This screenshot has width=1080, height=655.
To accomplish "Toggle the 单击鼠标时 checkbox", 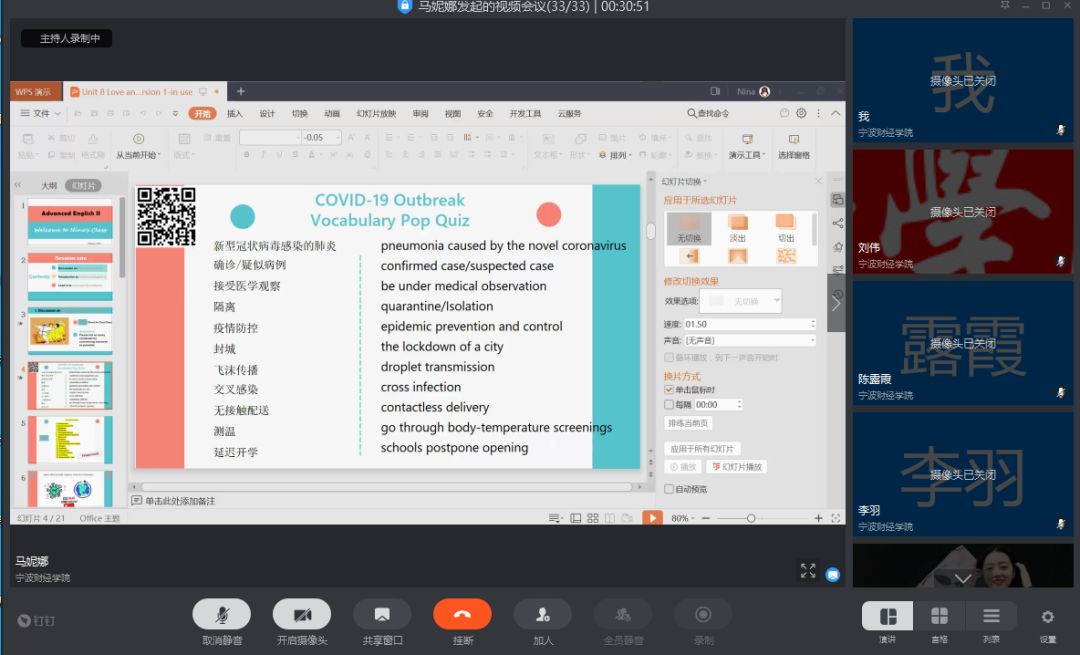I will tap(669, 389).
